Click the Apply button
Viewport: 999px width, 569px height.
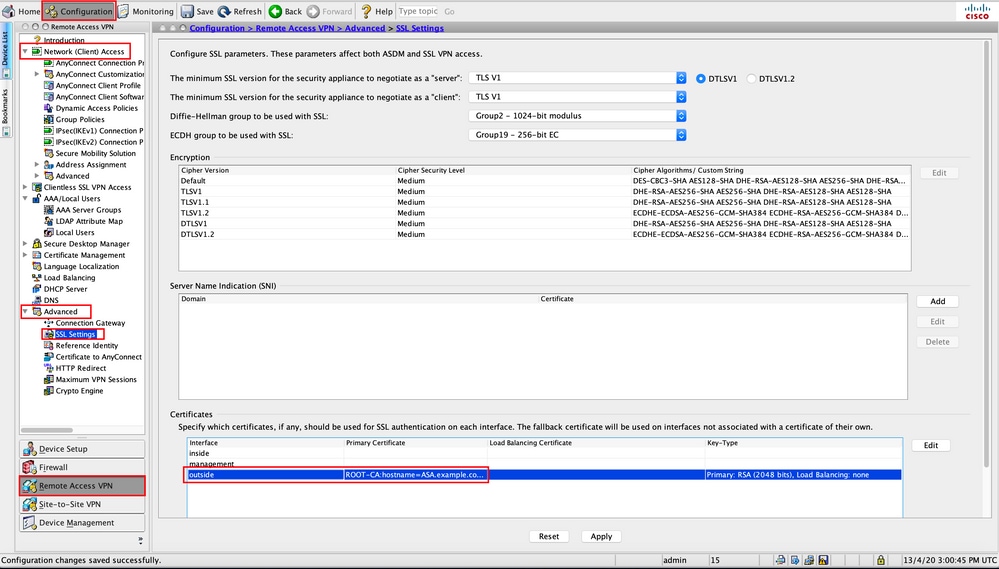[x=601, y=537]
